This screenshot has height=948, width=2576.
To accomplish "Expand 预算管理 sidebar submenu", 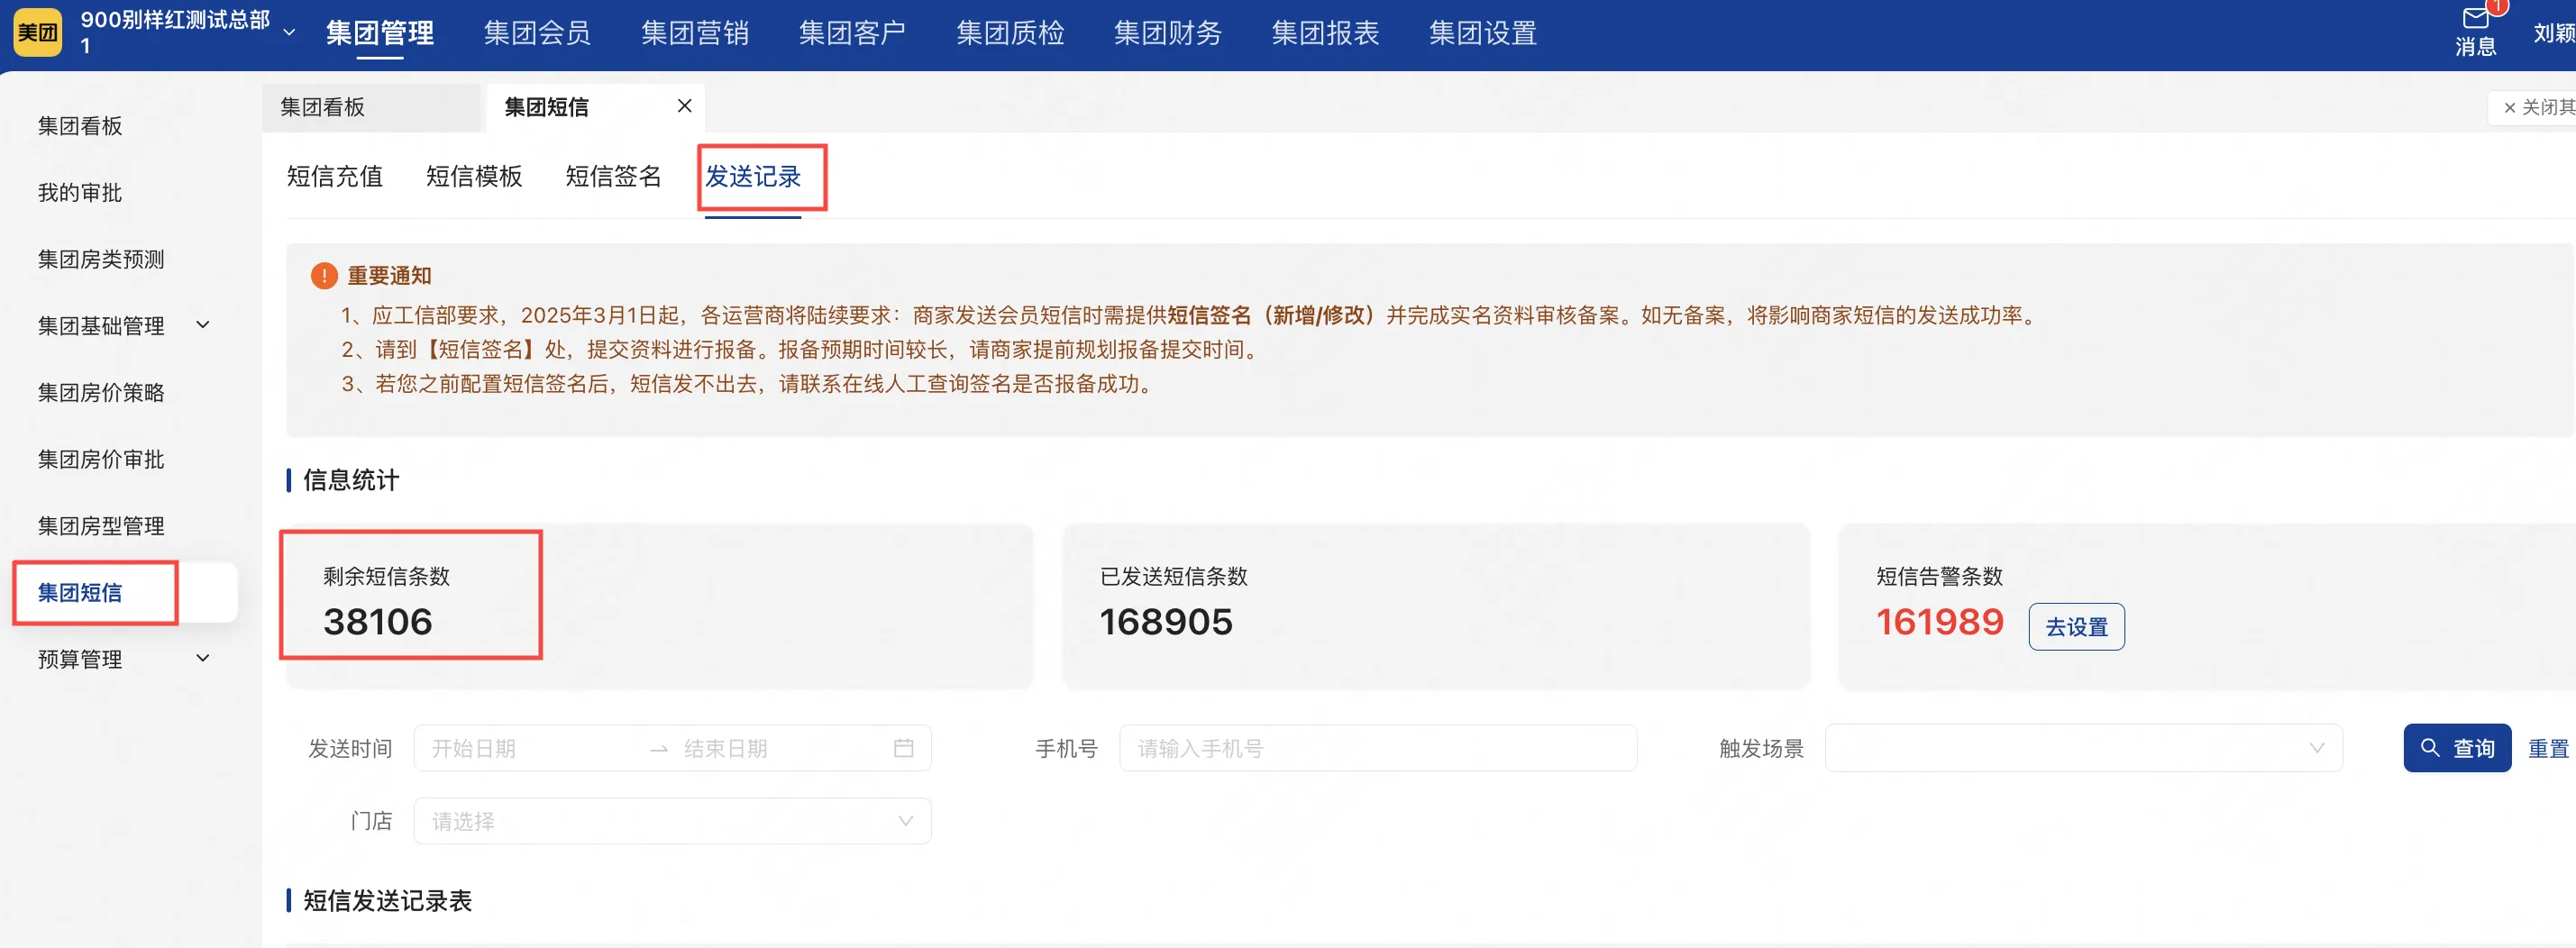I will tap(203, 658).
